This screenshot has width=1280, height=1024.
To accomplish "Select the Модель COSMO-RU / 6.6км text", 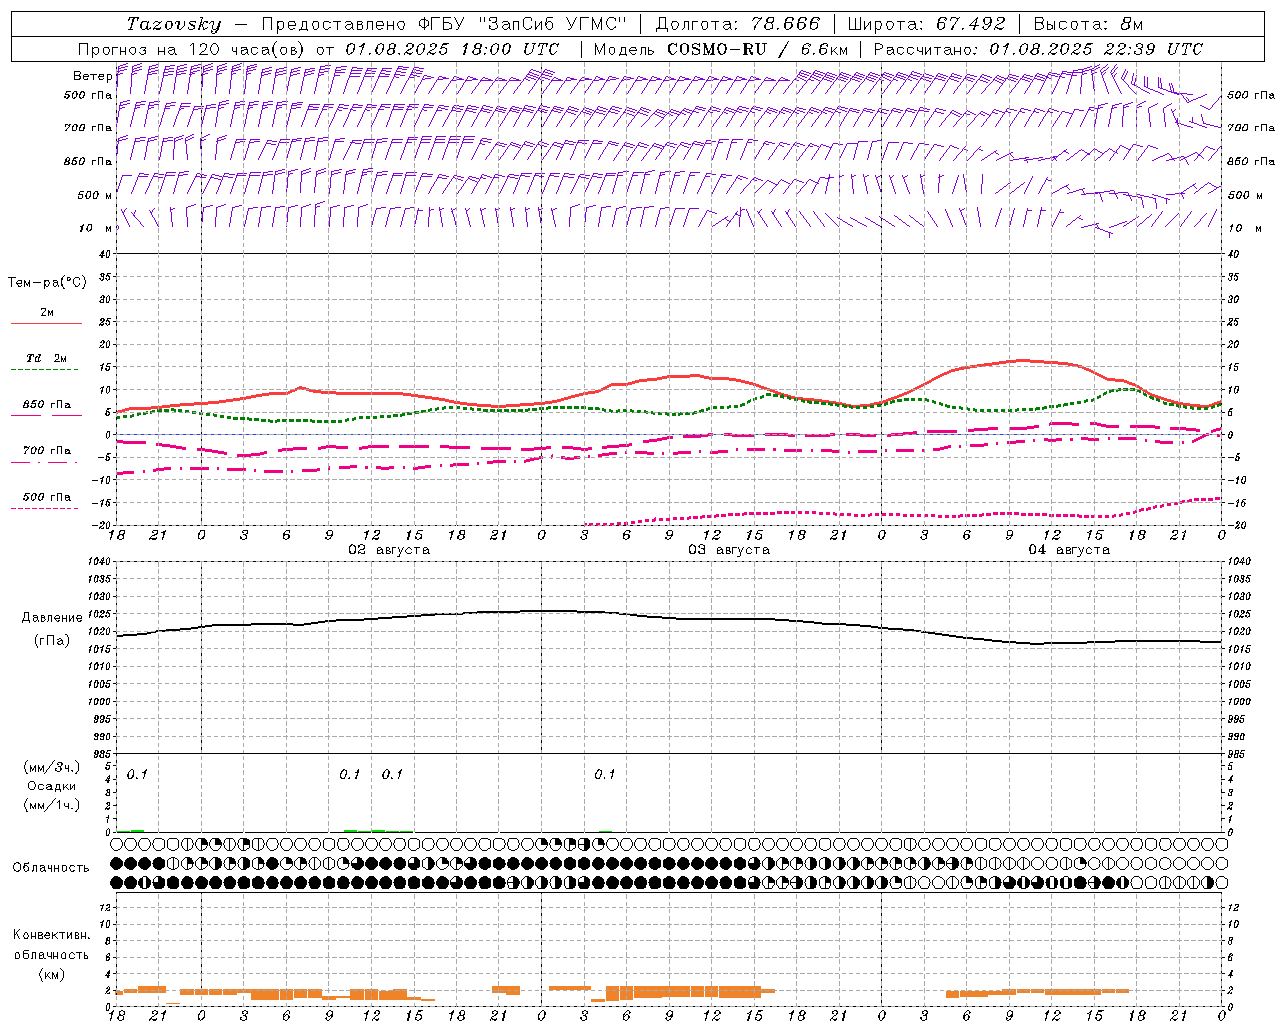I will [x=721, y=49].
